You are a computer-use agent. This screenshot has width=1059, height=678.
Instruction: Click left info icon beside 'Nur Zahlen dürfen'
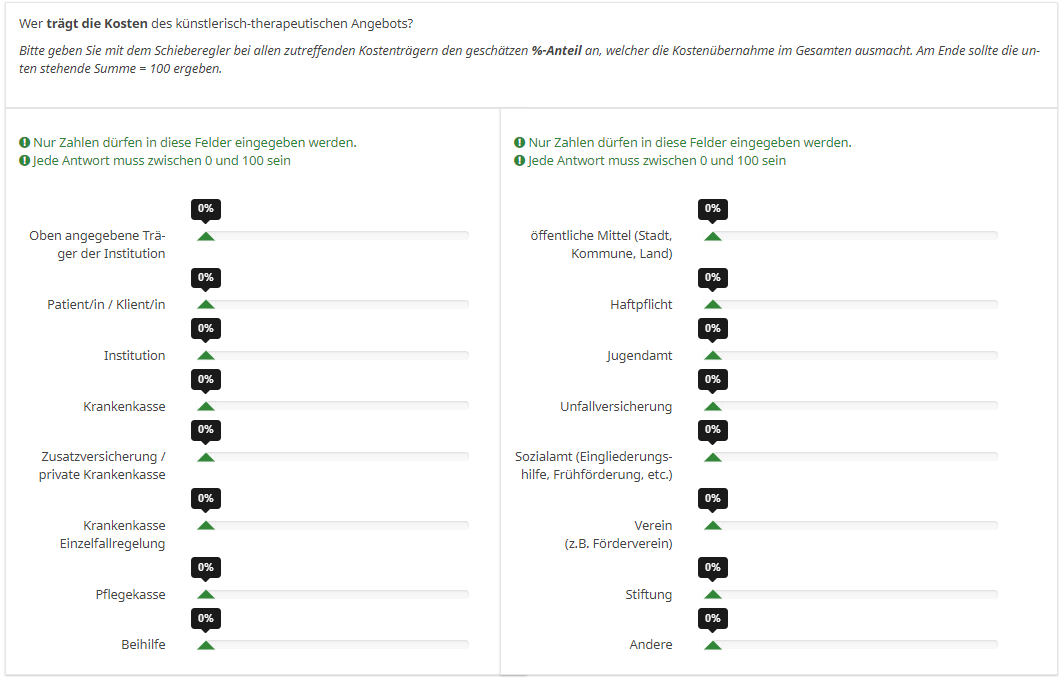[x=25, y=142]
